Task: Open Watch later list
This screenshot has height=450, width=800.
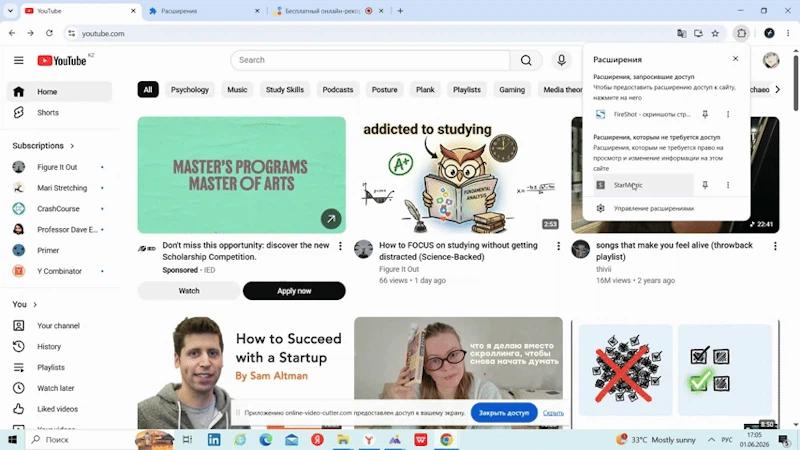Action: point(60,388)
